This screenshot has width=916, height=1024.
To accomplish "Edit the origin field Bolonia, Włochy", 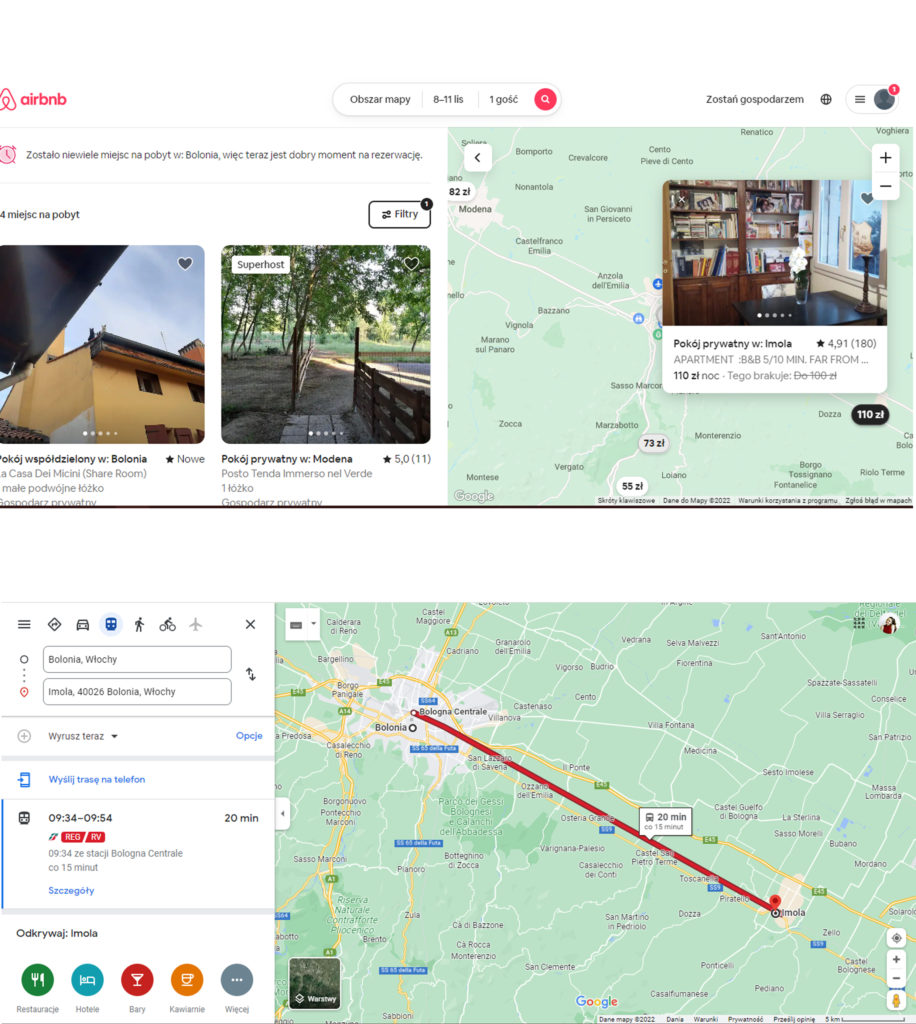I will (137, 660).
